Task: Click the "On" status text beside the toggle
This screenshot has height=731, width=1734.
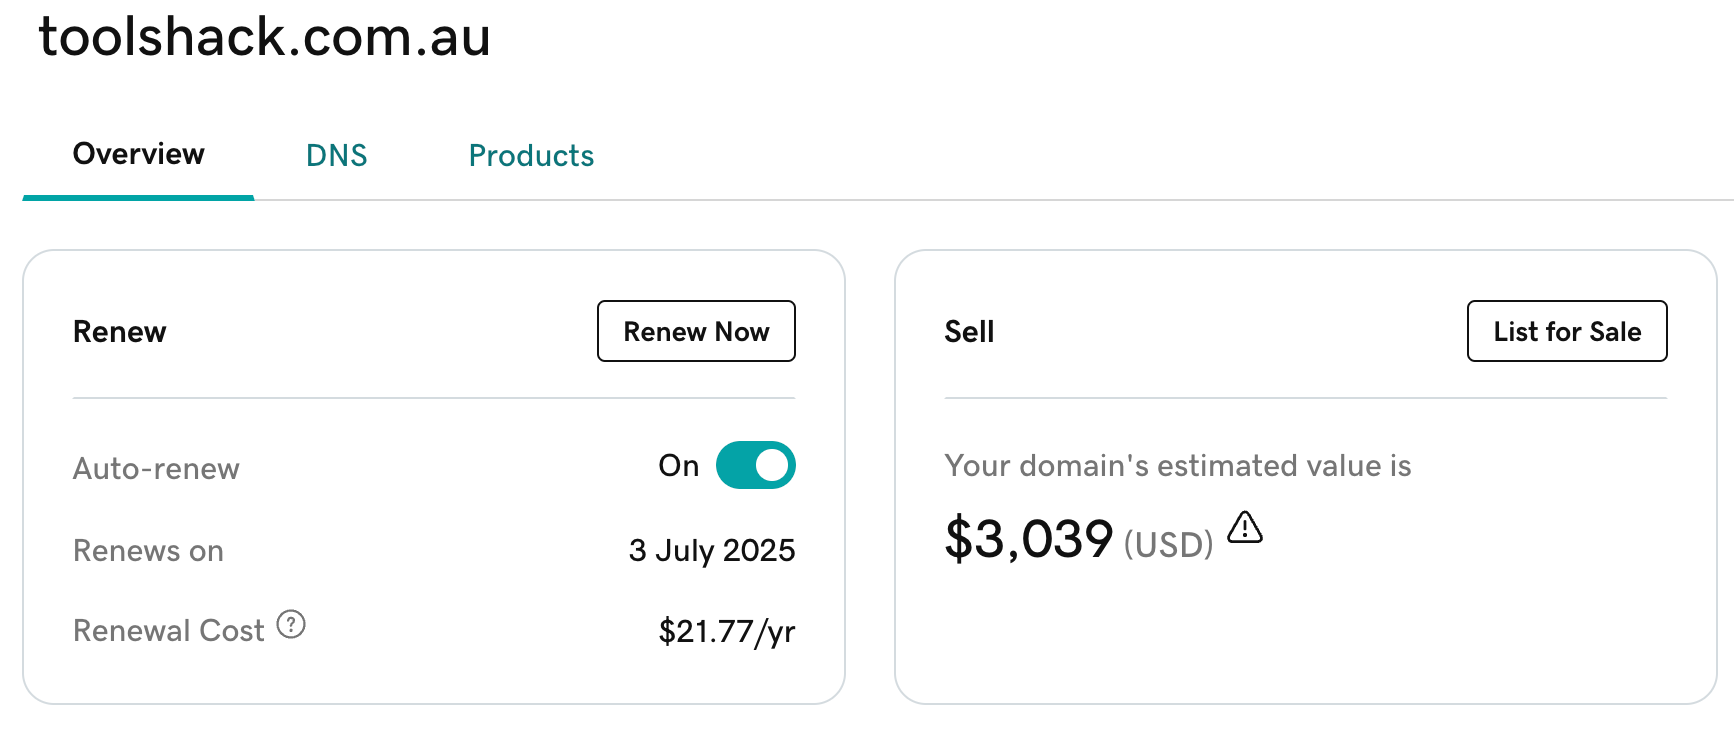Action: coord(678,465)
